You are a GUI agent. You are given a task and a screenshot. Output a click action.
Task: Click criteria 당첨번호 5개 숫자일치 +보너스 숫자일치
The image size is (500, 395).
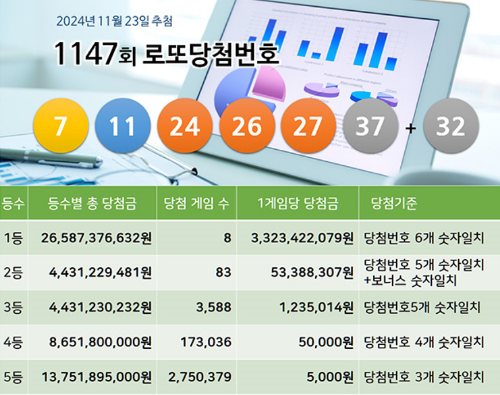(424, 273)
